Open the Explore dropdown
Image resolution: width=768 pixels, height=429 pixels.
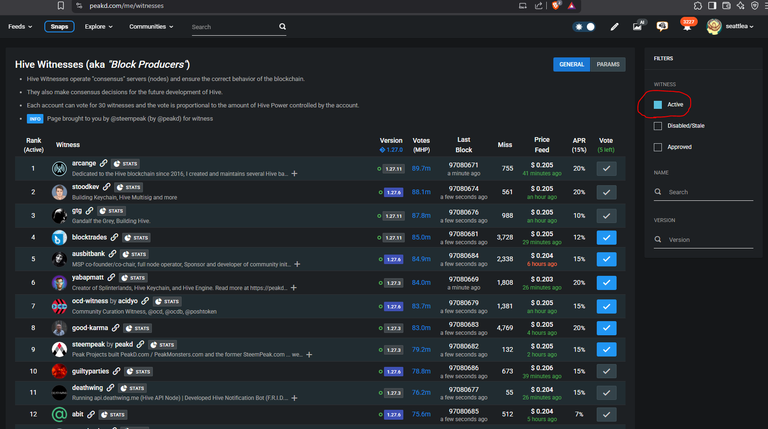(x=98, y=26)
